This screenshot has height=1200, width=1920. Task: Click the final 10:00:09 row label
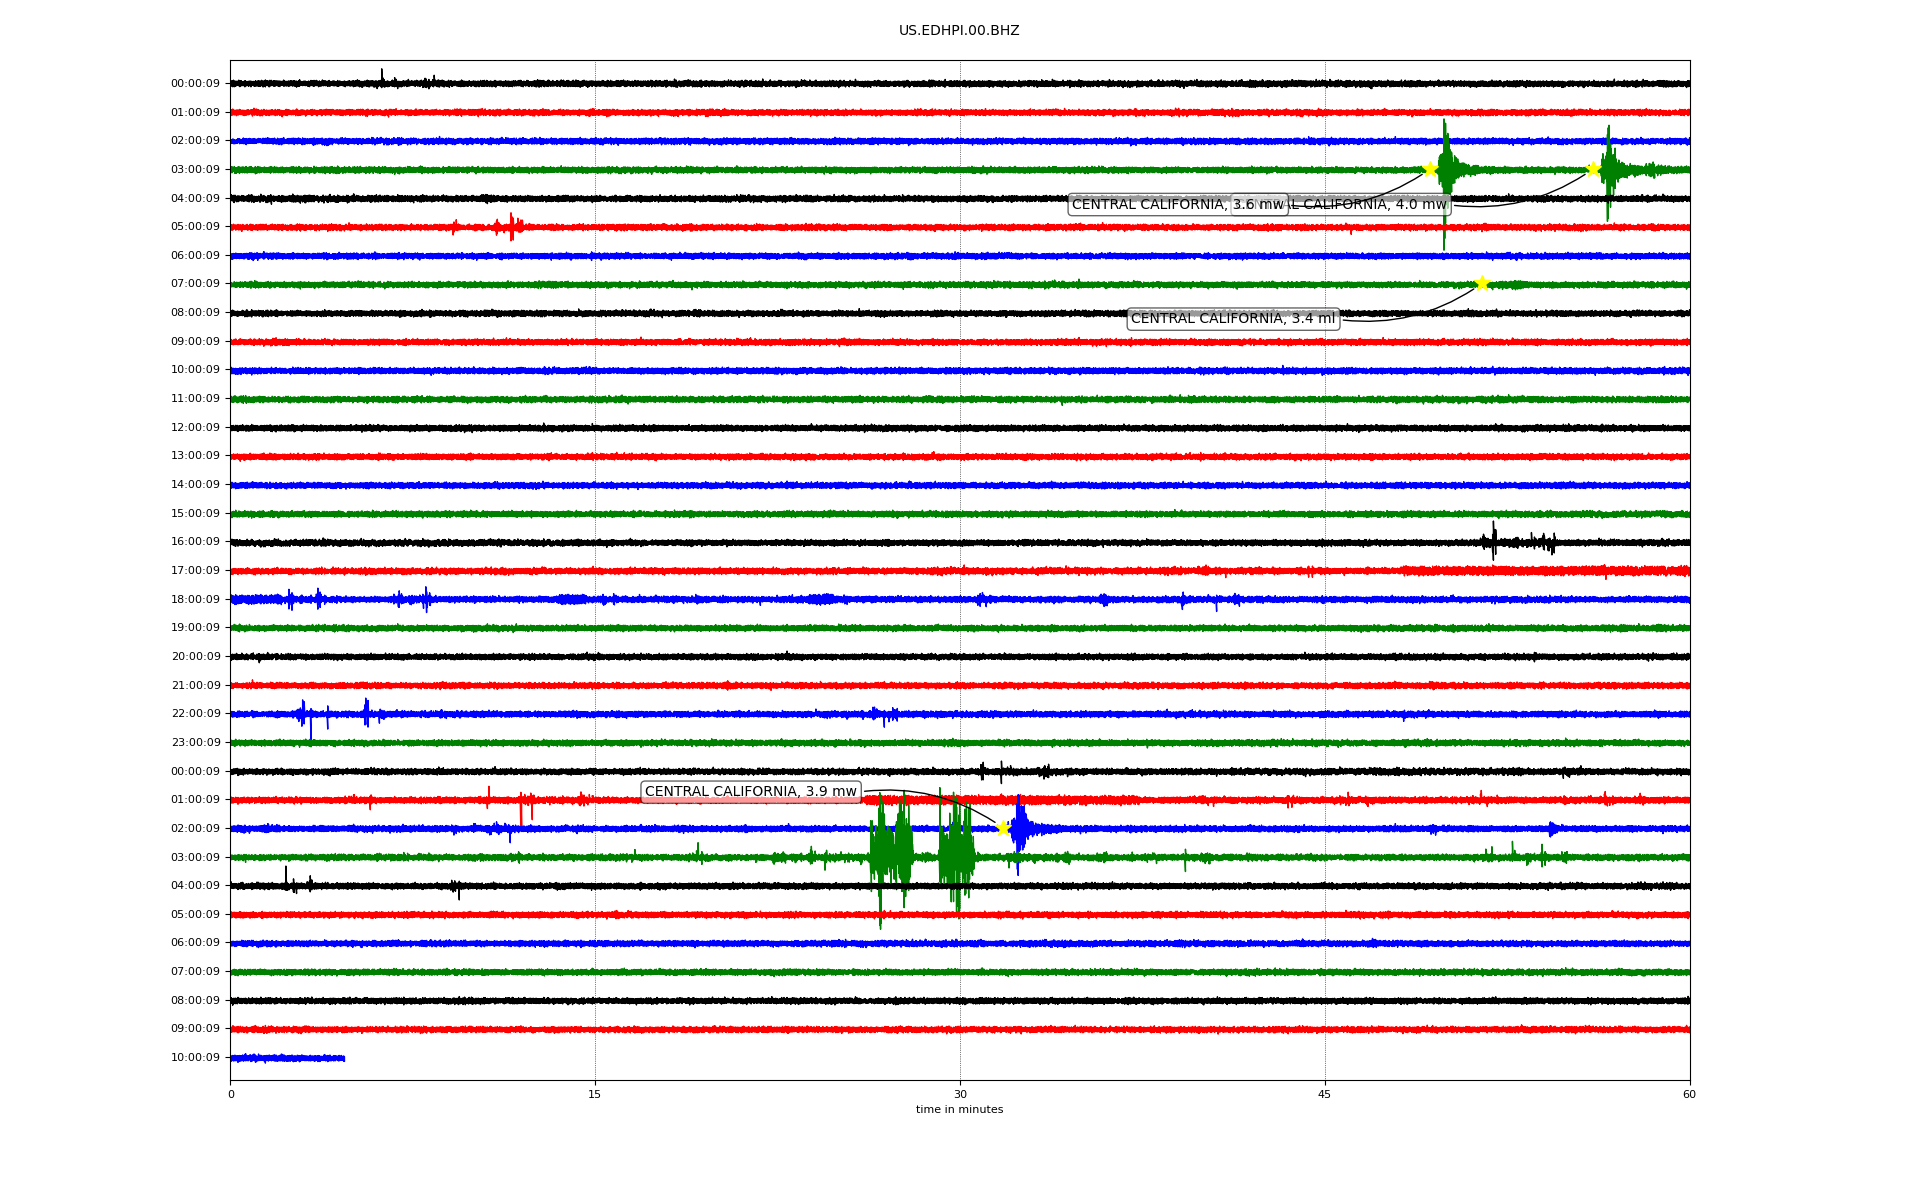[x=195, y=1058]
